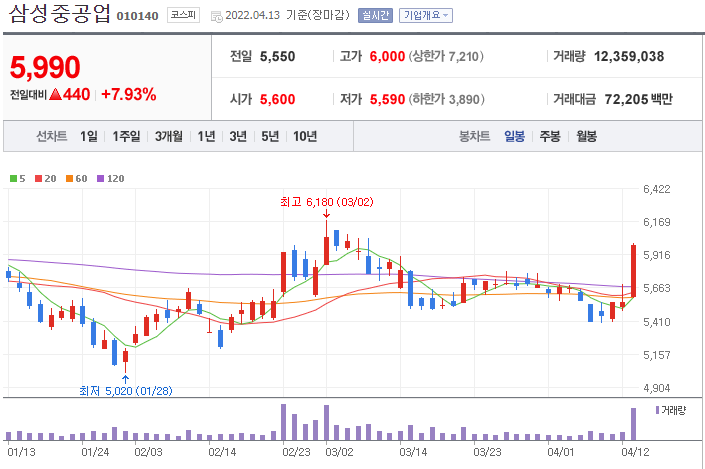Image resolution: width=705 pixels, height=469 pixels.
Task: Click the 2022.04.13 기준(장마감) date text
Action: click(x=287, y=15)
